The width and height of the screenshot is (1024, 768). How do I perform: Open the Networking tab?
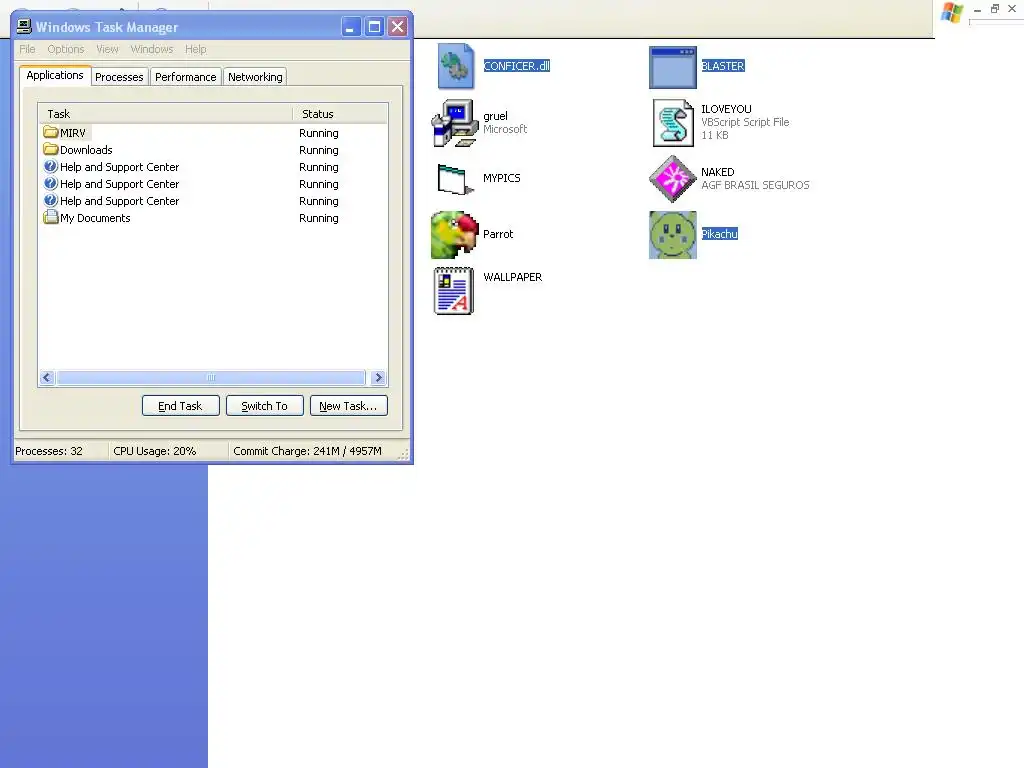(x=255, y=77)
